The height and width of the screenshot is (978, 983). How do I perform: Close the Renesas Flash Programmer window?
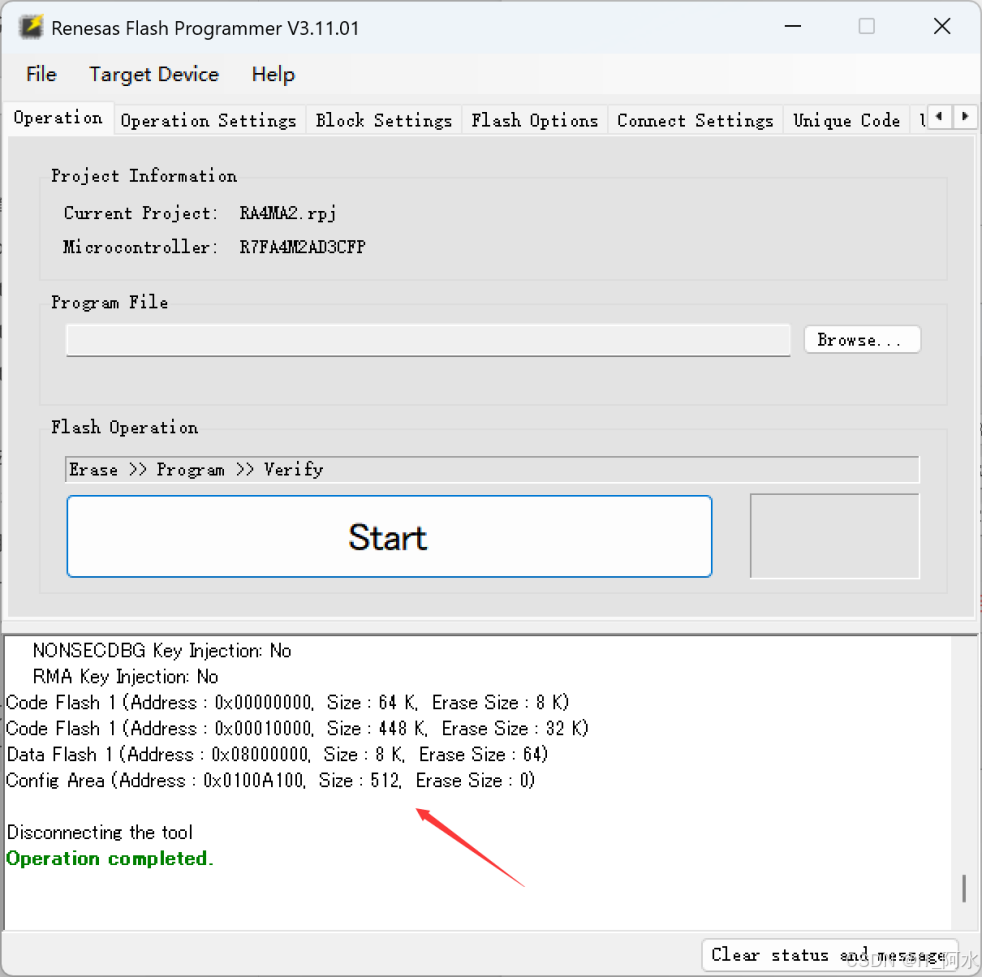click(942, 26)
